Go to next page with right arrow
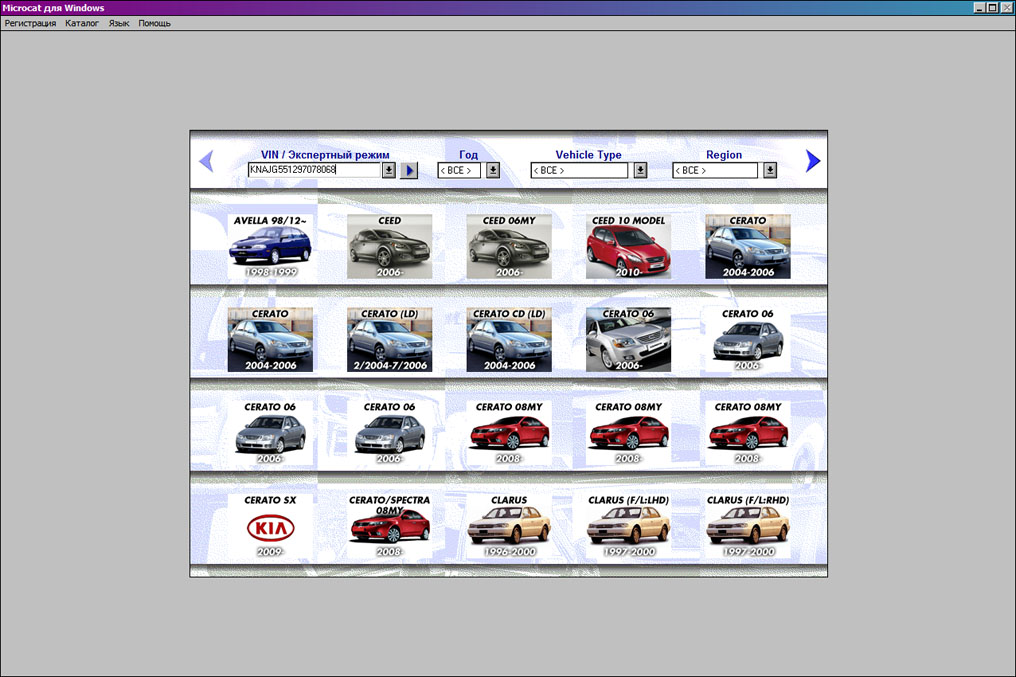Viewport: 1016px width, 677px height. pyautogui.click(x=812, y=161)
